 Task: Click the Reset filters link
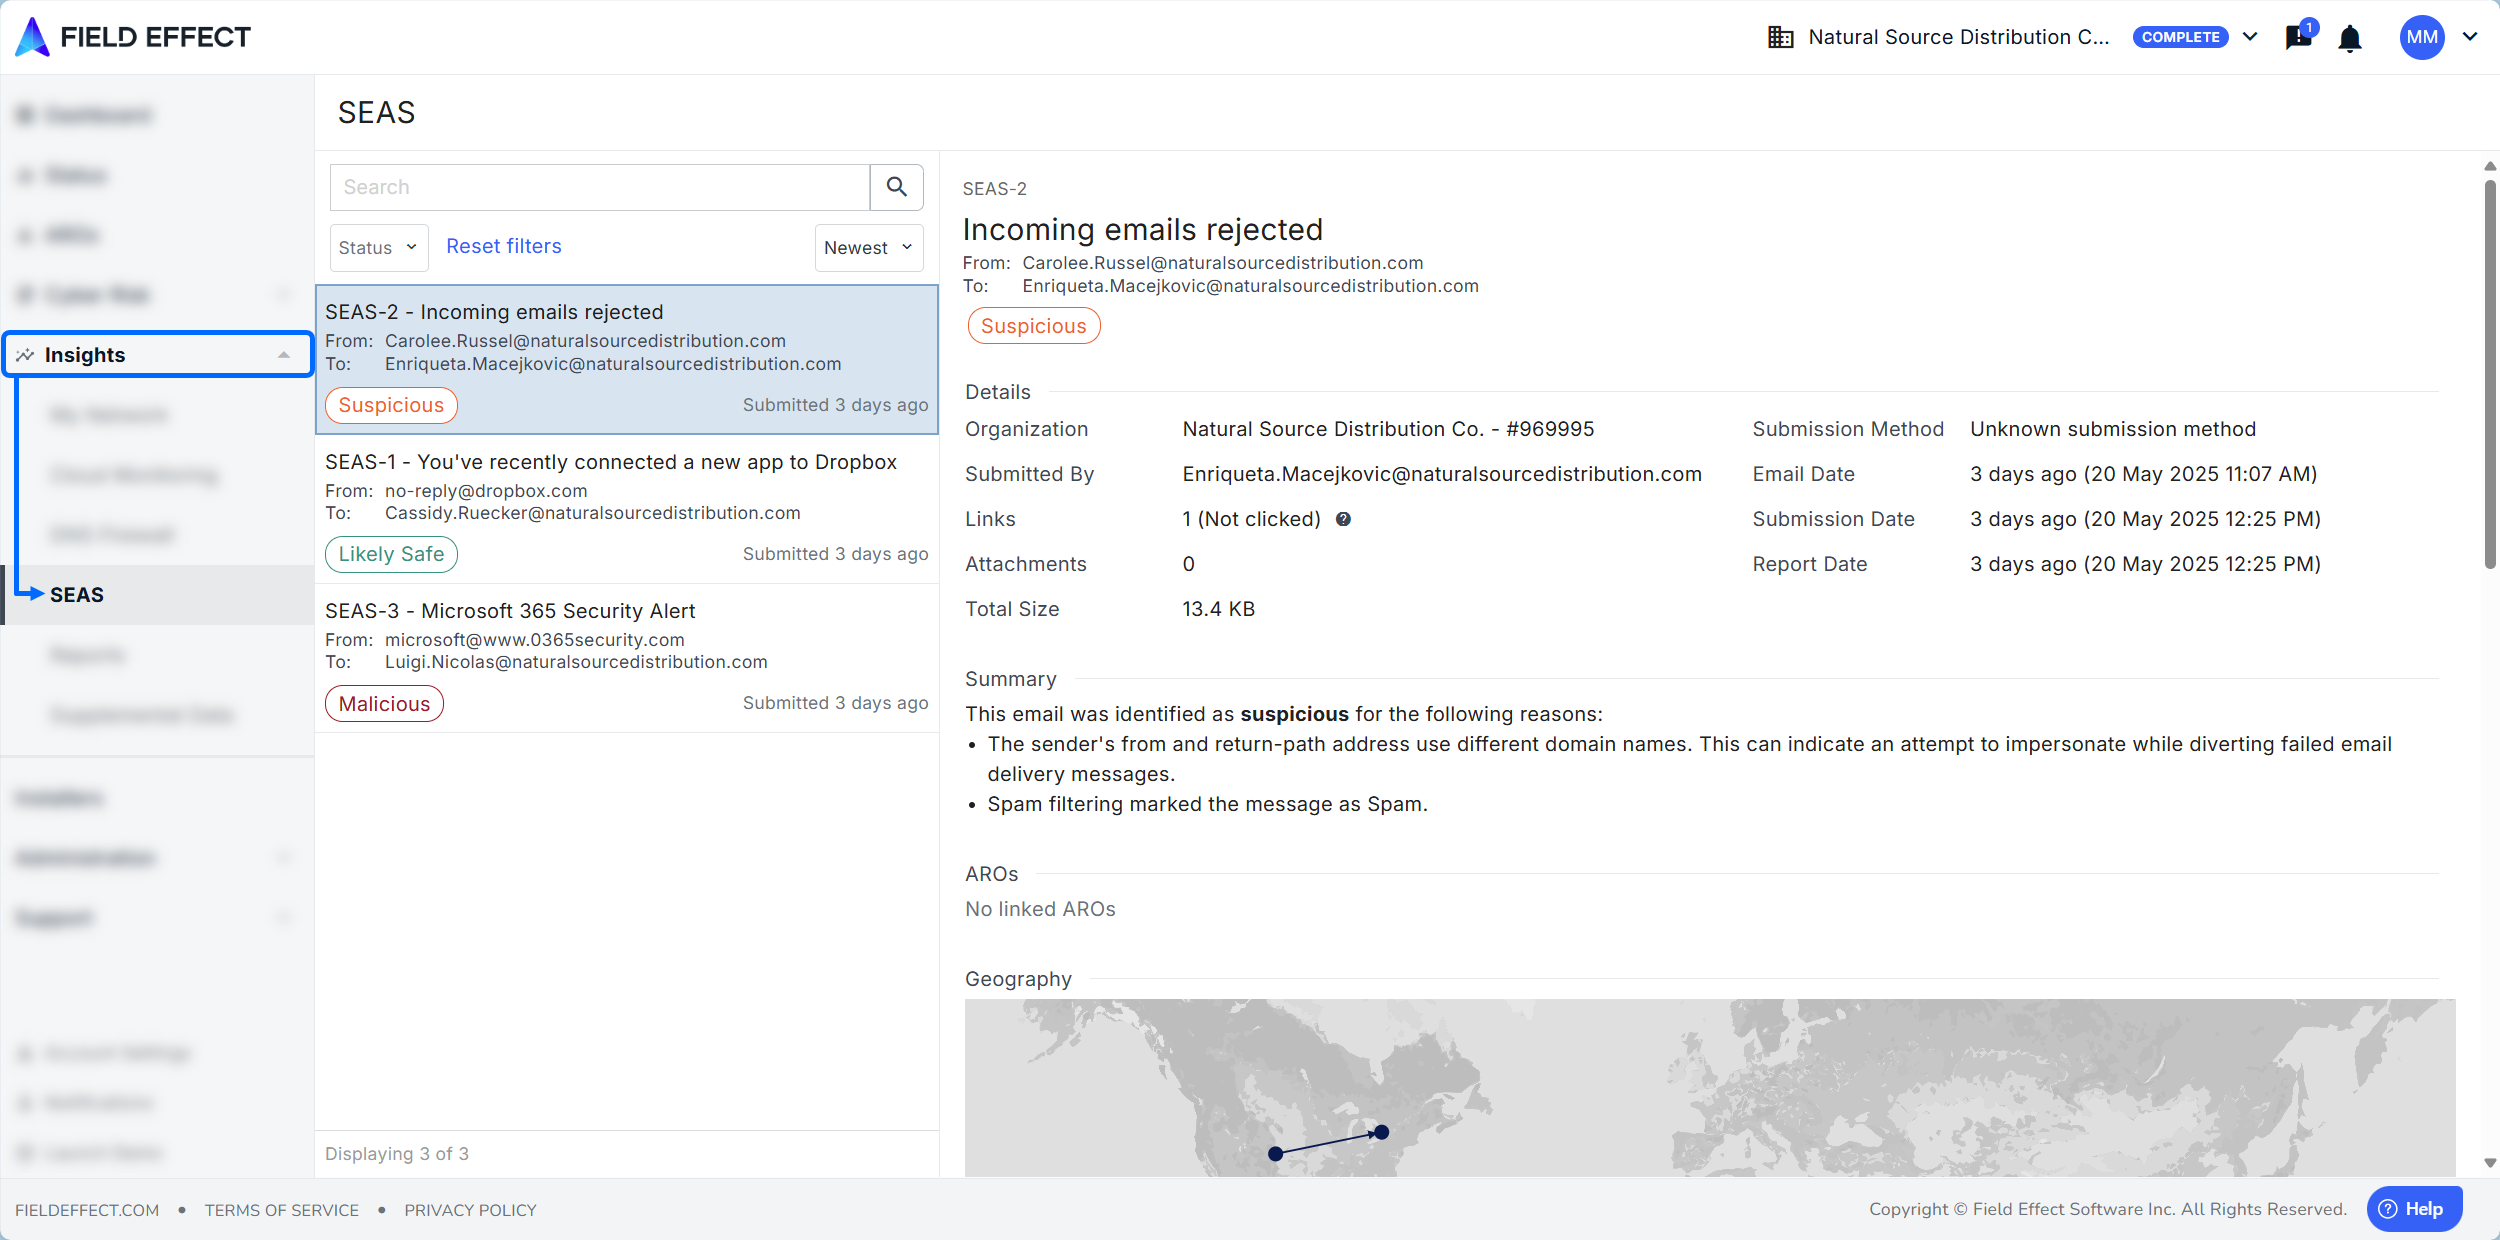click(503, 246)
